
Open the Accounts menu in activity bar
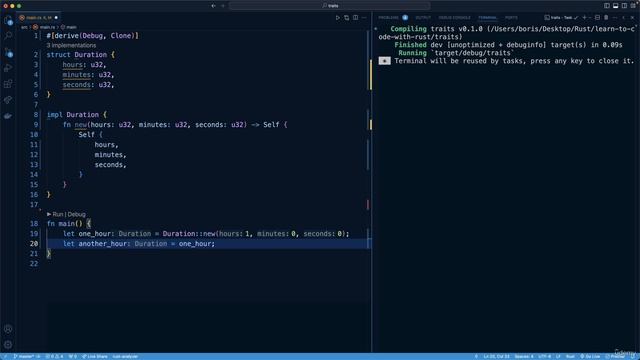[8, 329]
